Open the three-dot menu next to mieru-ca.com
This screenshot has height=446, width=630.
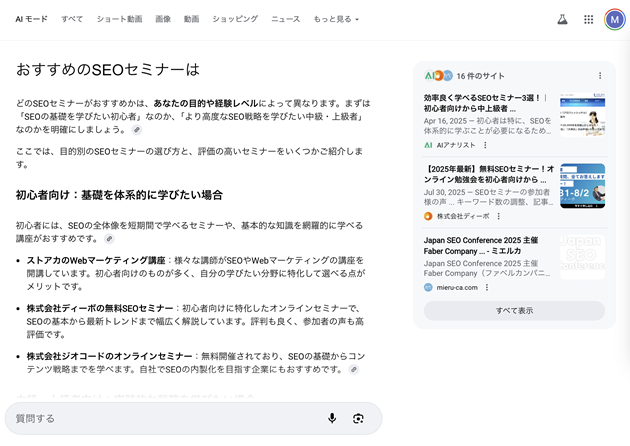coord(487,287)
